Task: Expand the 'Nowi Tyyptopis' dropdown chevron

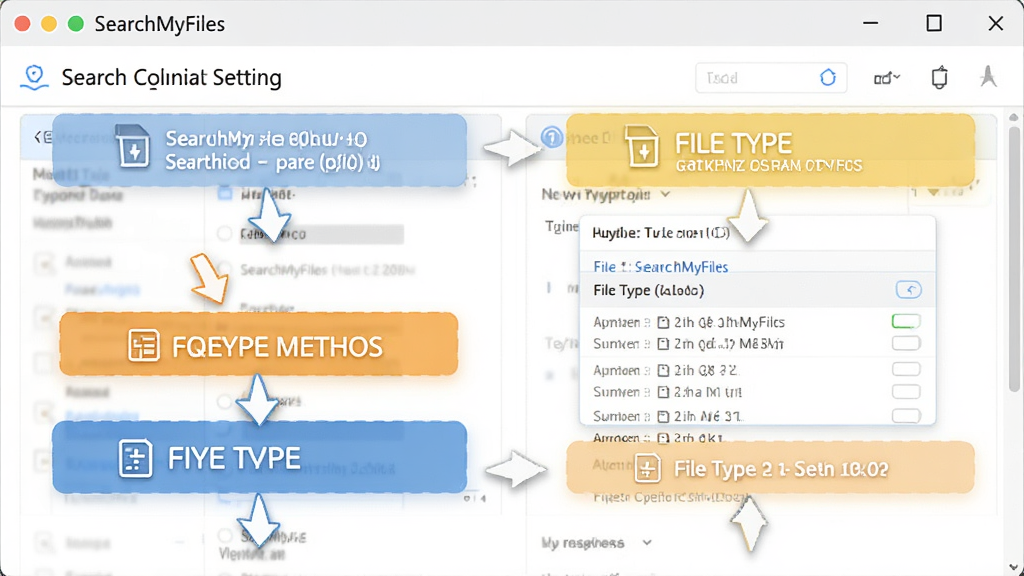Action: click(x=665, y=194)
